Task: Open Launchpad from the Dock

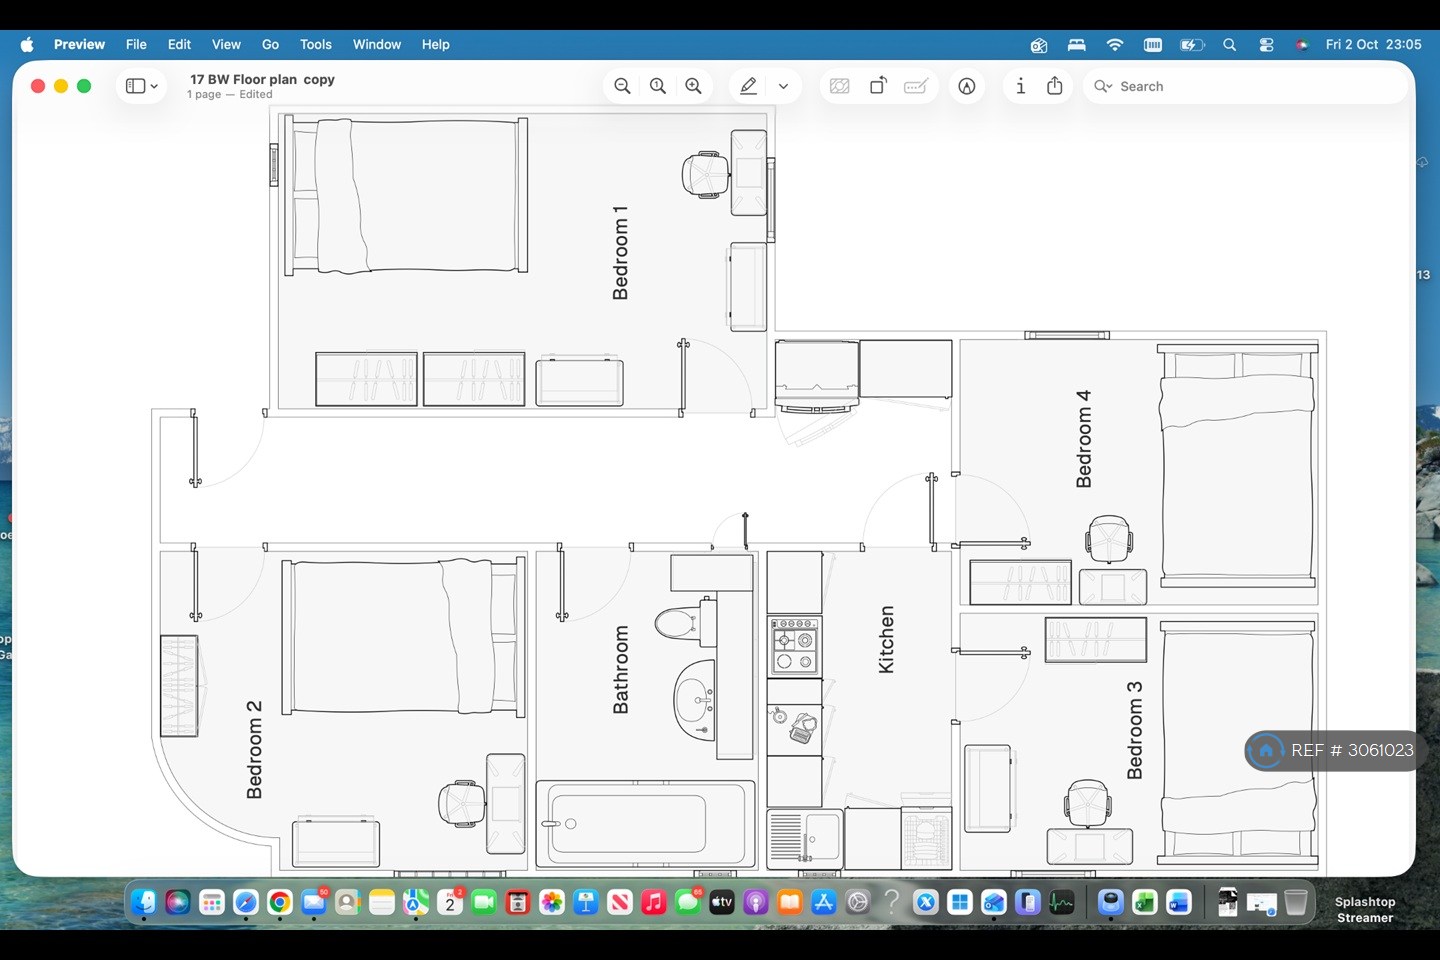Action: tap(212, 902)
